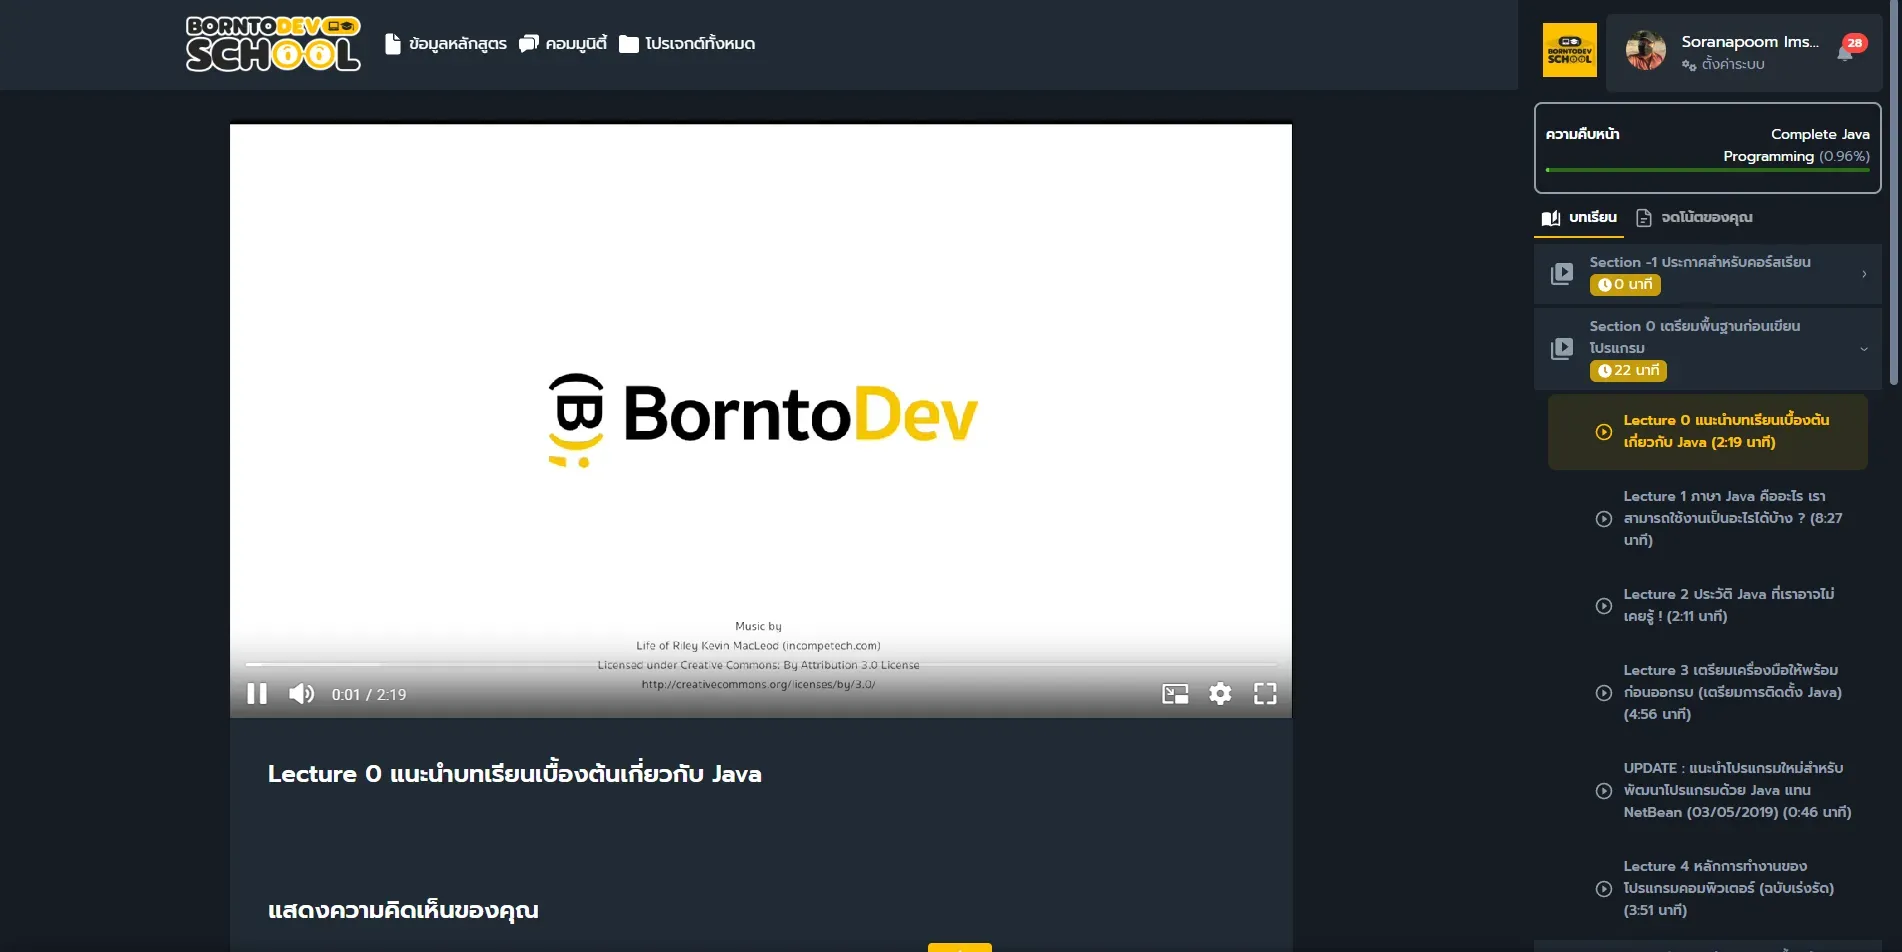
Task: Expand Section -1 with its arrow
Action: pos(1864,273)
